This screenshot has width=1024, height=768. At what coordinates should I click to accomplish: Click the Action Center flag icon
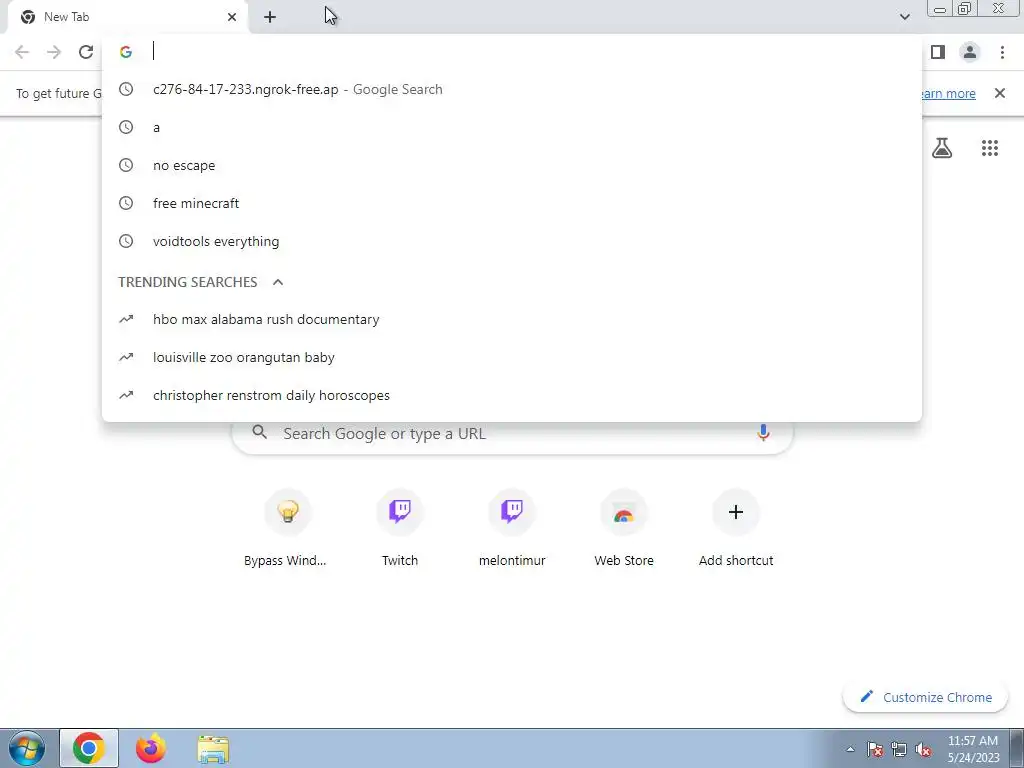pos(875,750)
